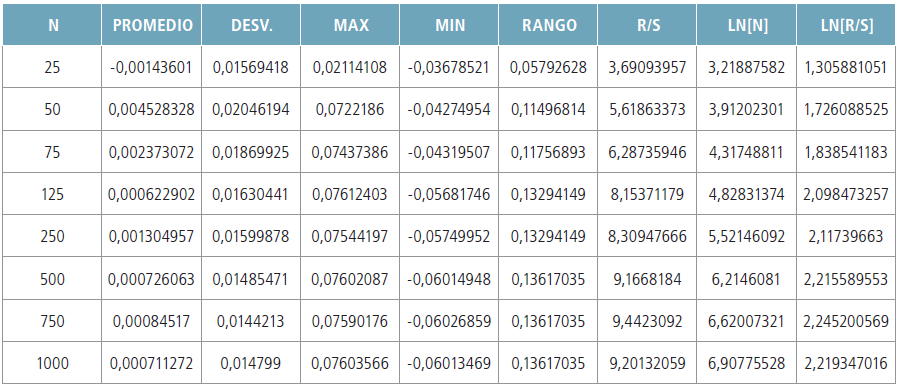This screenshot has width=901, height=387.
Task: Select R/S cell 8,30947666
Action: pos(647,236)
